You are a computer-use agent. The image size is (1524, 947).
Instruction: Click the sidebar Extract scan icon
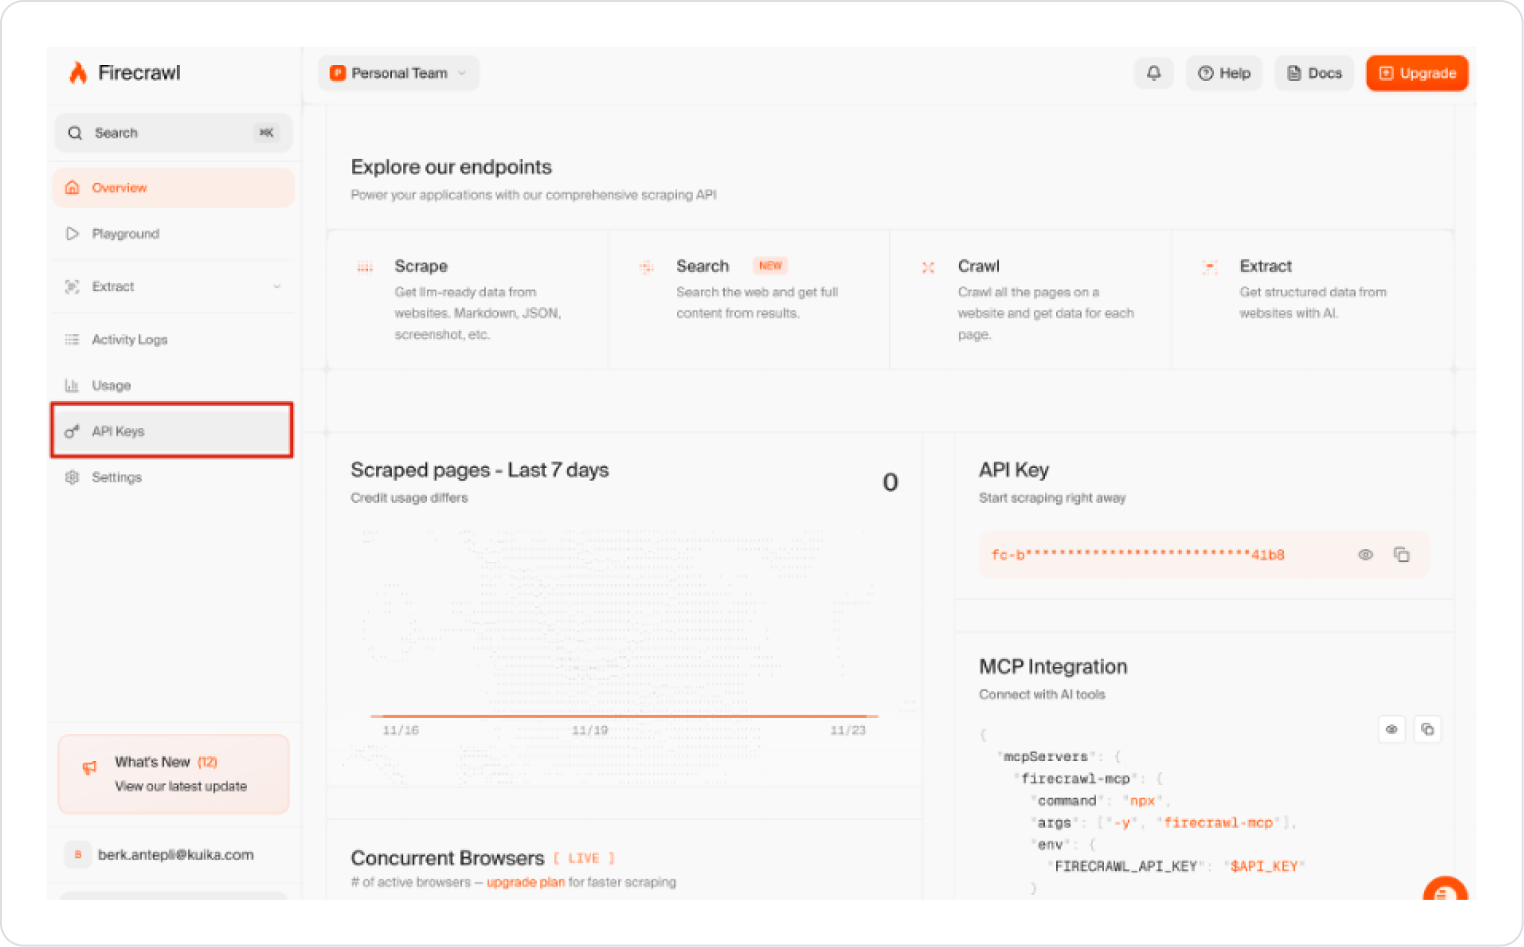[72, 287]
